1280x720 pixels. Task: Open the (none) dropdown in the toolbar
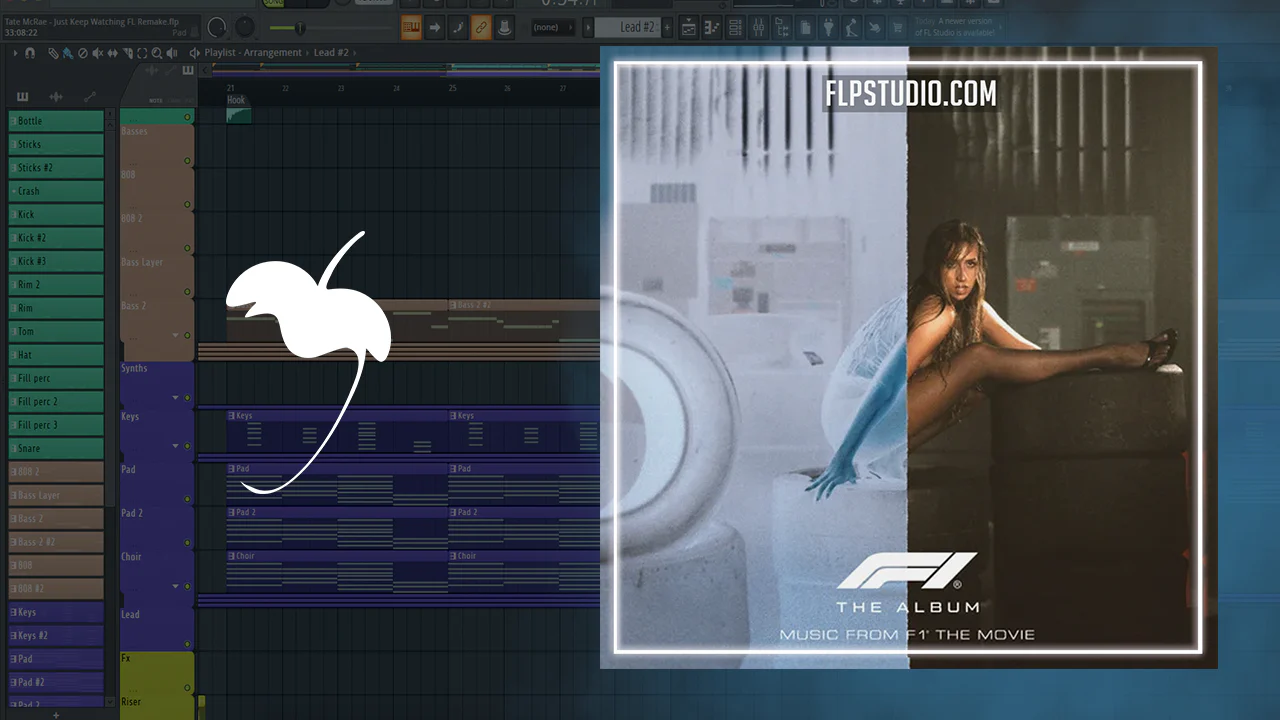(x=552, y=27)
